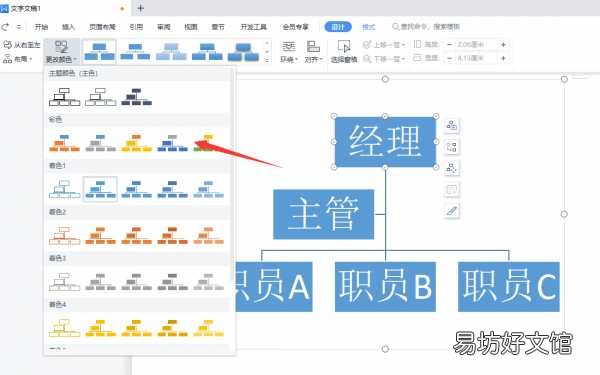Expand the SmartArt styles gallery more arrow
The height and width of the screenshot is (375, 600).
coord(267,60)
